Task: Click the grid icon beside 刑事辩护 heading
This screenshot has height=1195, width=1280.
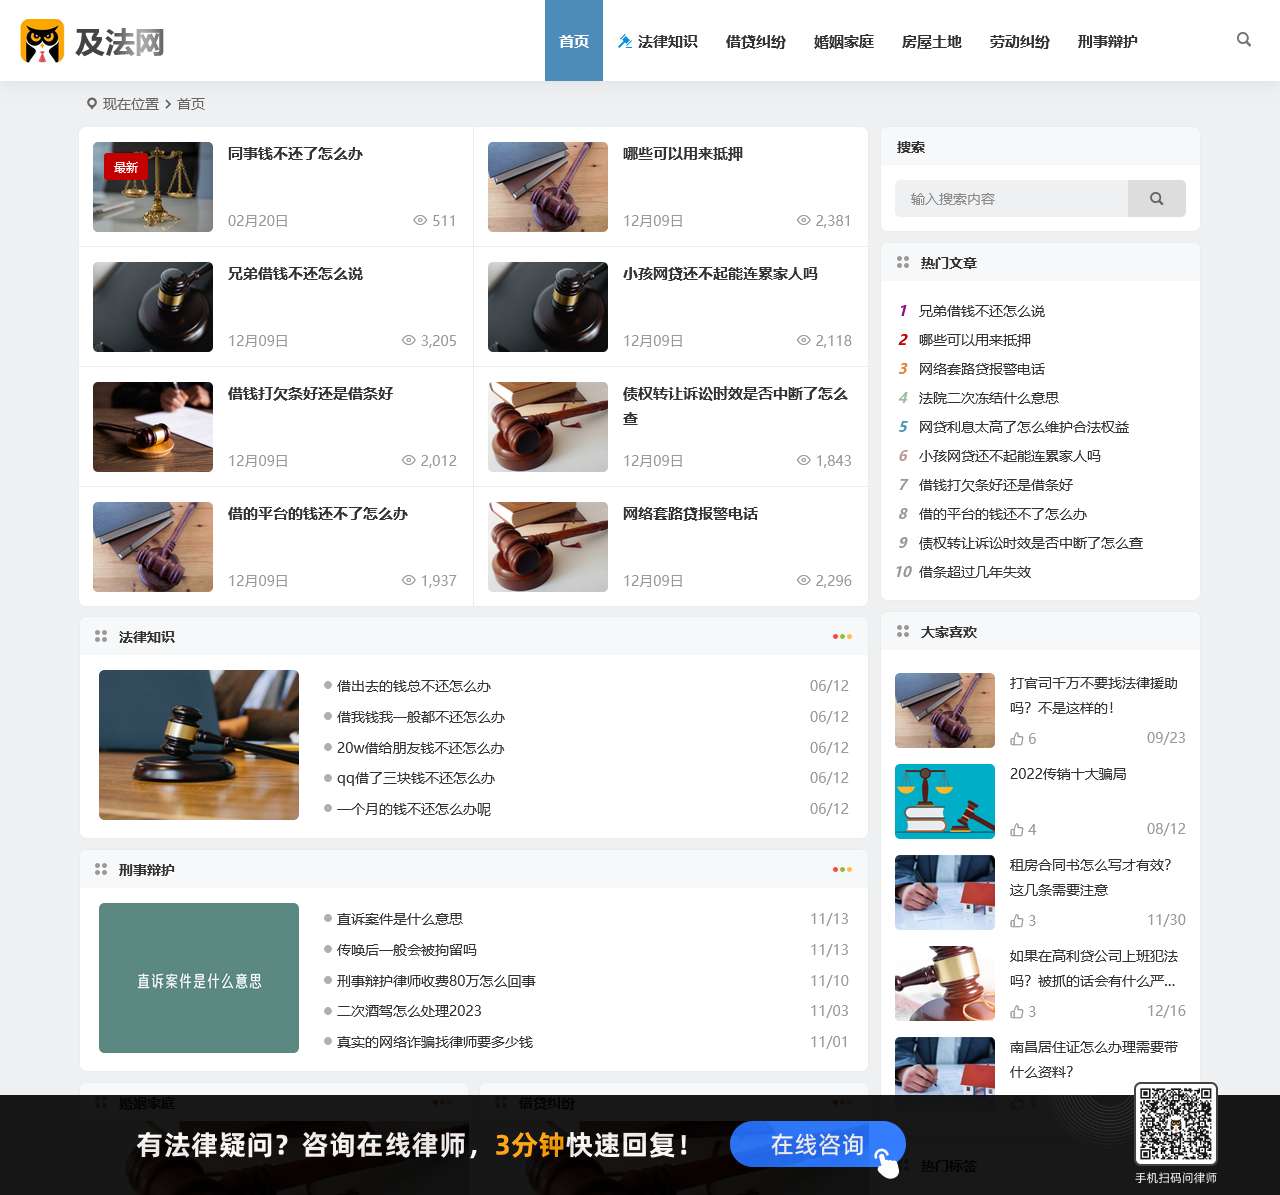Action: [101, 870]
